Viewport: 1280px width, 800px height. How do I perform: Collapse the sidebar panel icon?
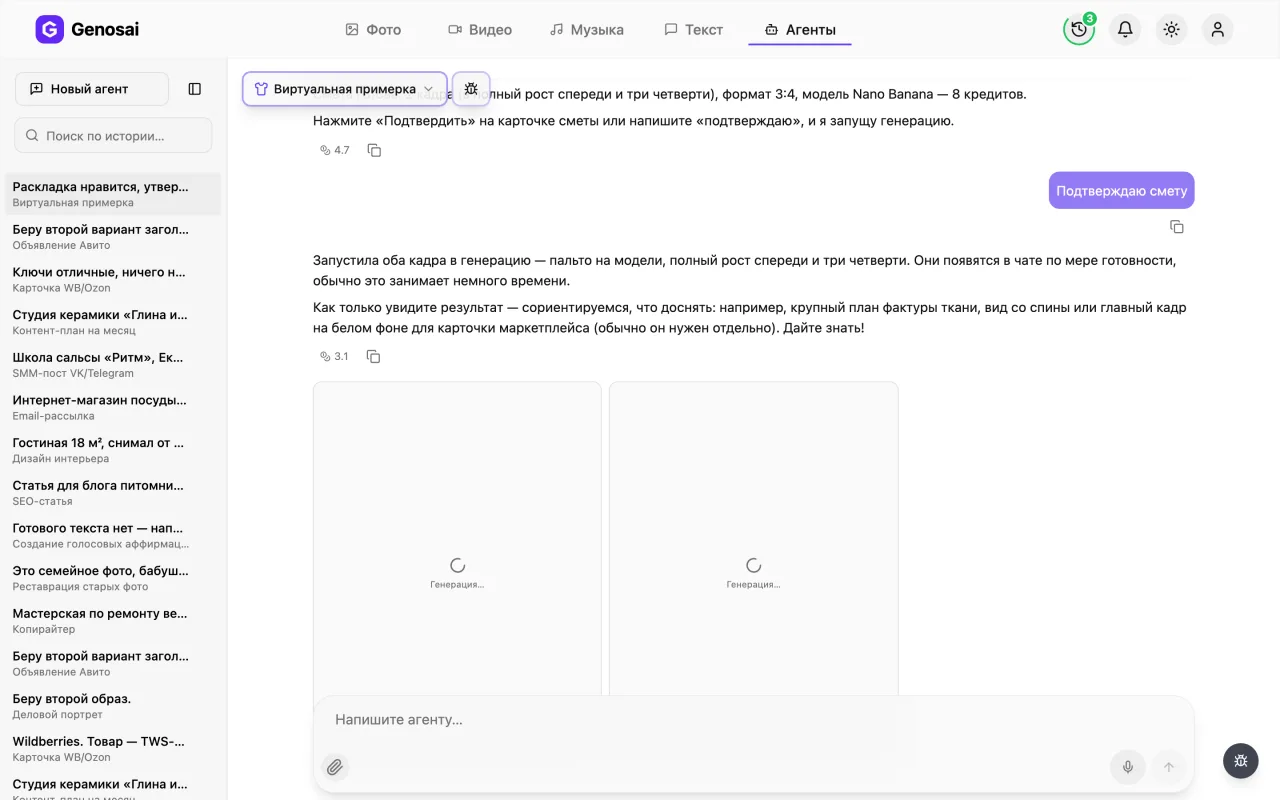[195, 89]
